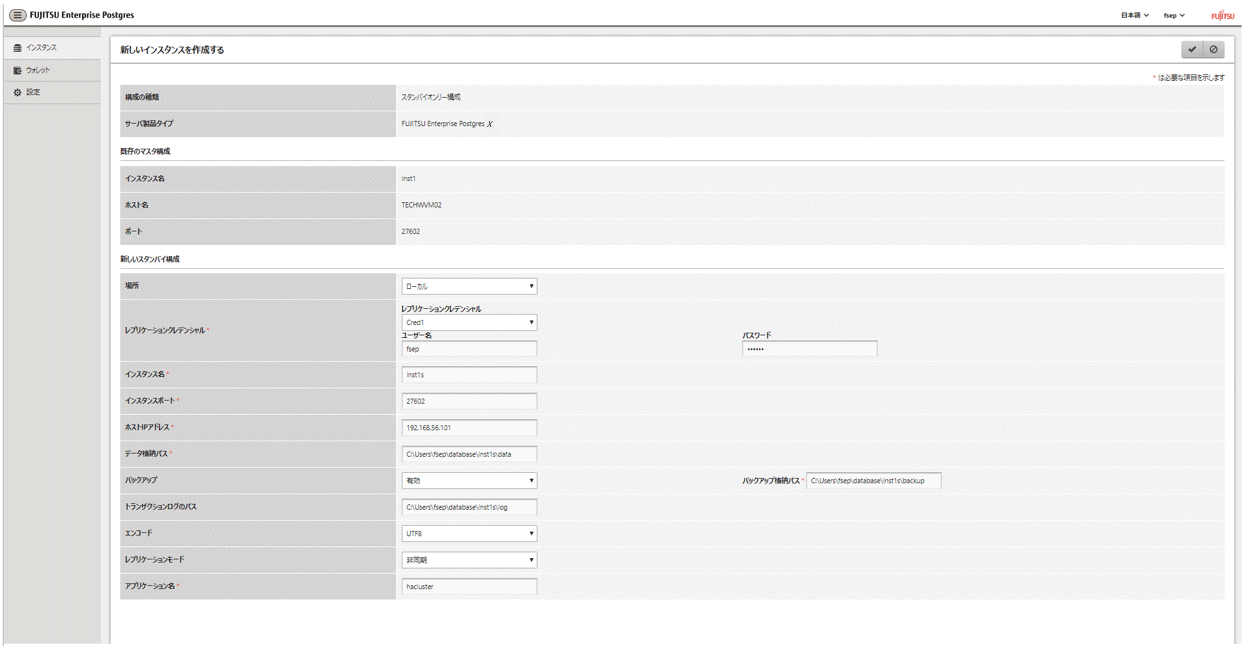
Task: Click the レプリケーションモード row label
Action: 154,560
